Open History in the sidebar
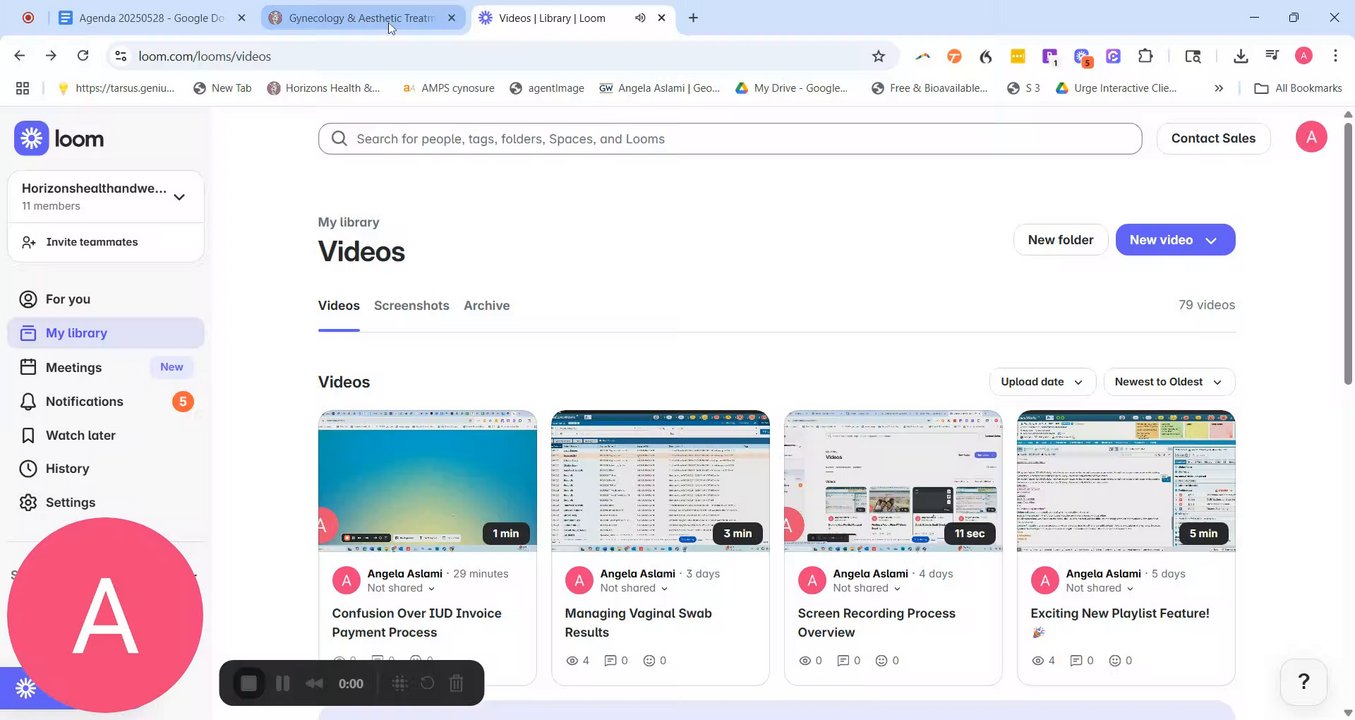This screenshot has width=1355, height=720. click(x=106, y=468)
